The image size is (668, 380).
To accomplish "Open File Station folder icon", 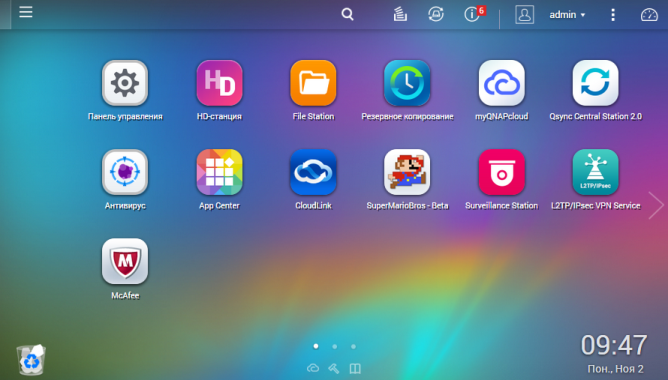I will pos(313,83).
